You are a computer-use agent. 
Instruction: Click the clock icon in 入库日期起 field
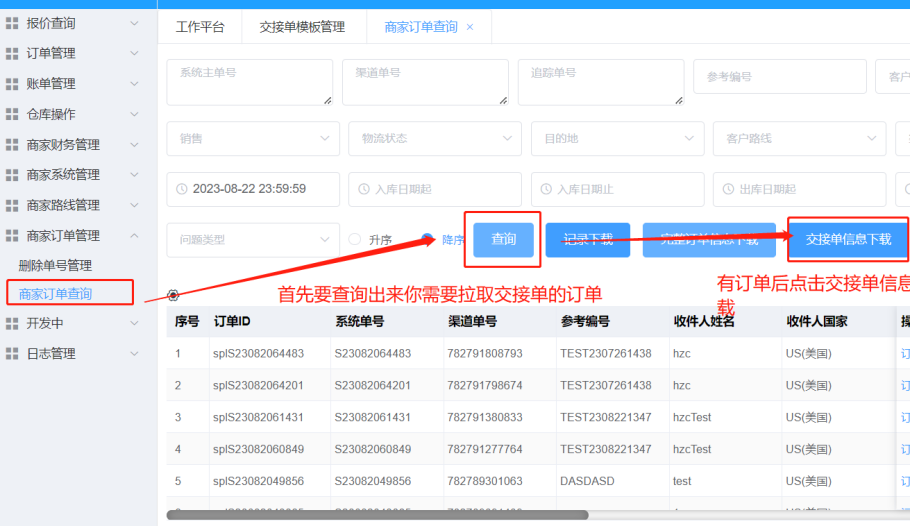(364, 189)
